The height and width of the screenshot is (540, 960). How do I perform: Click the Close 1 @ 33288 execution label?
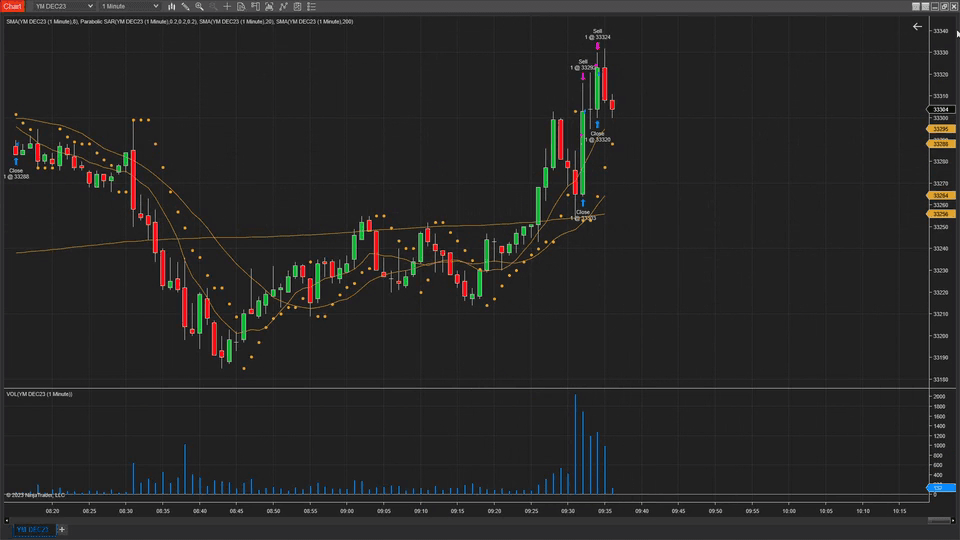coord(16,174)
